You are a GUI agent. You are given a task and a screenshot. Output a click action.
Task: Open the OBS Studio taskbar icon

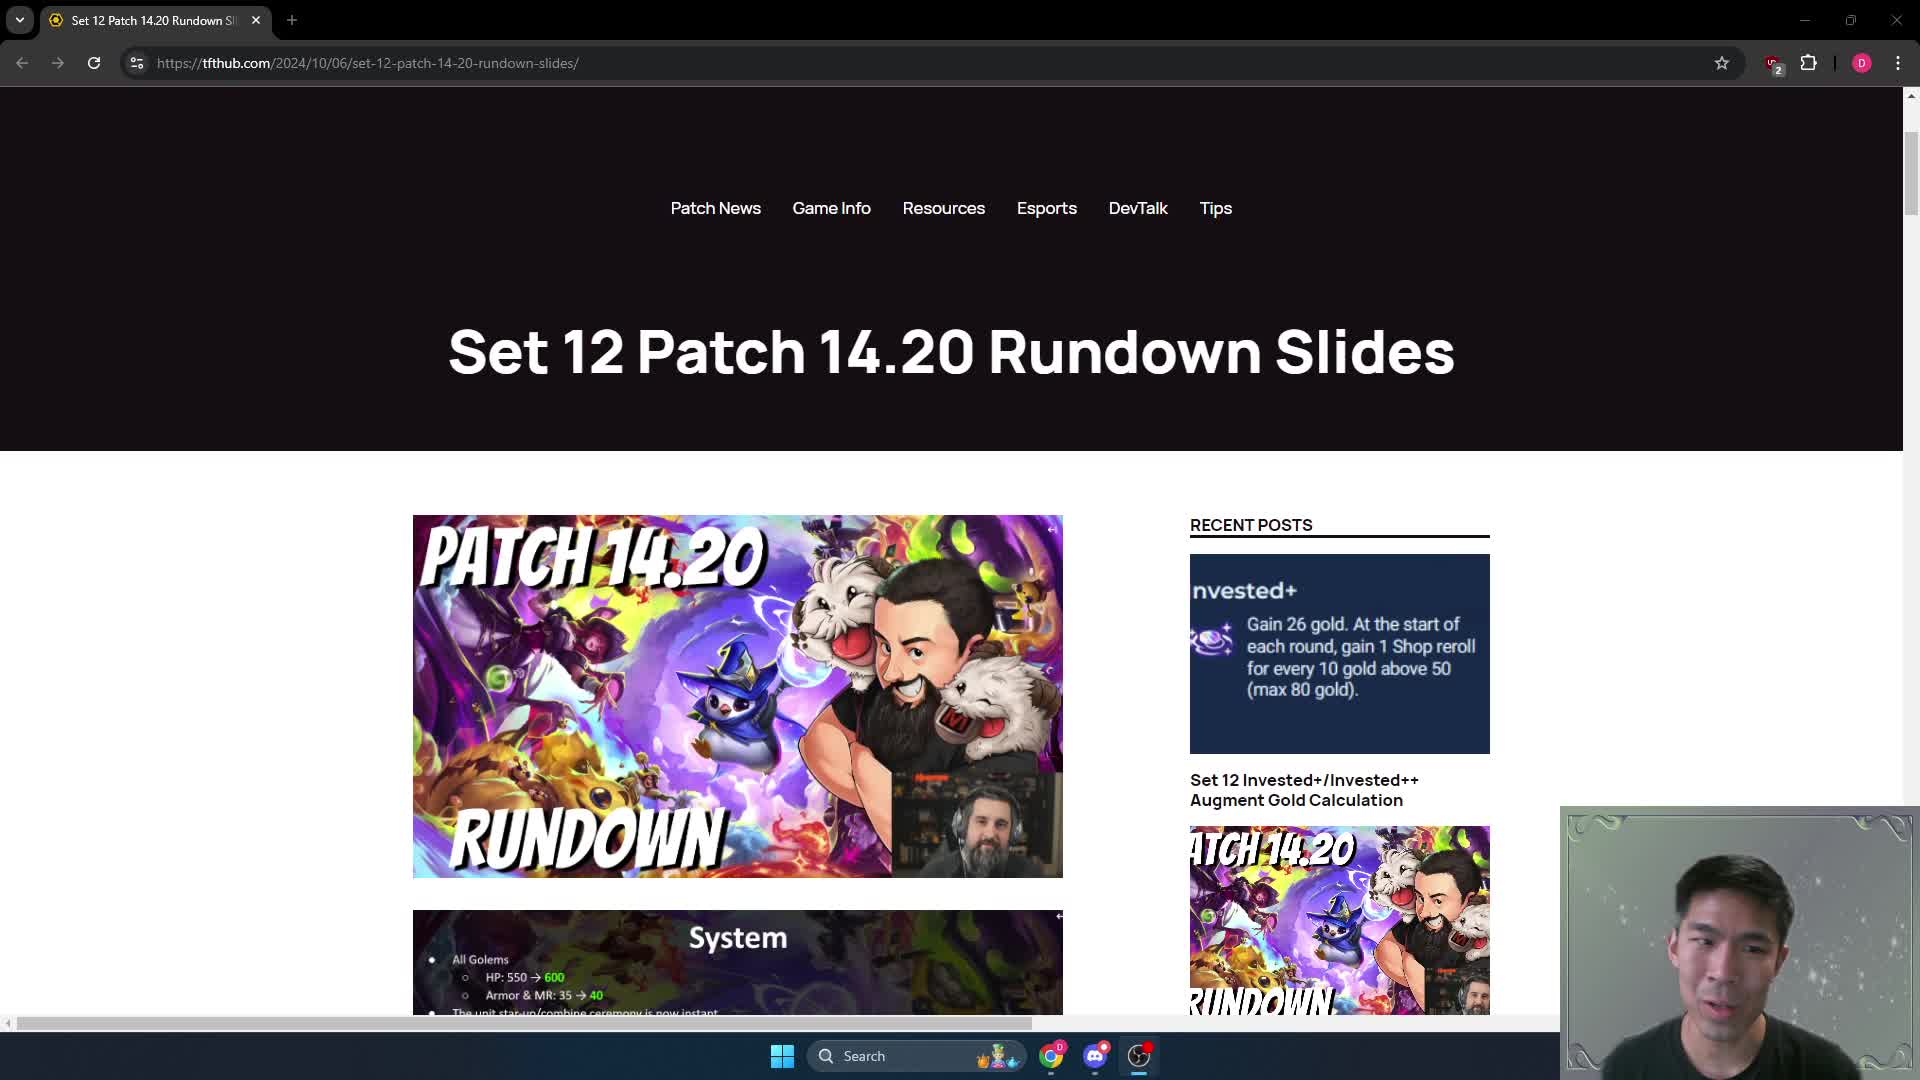pyautogui.click(x=1139, y=1056)
